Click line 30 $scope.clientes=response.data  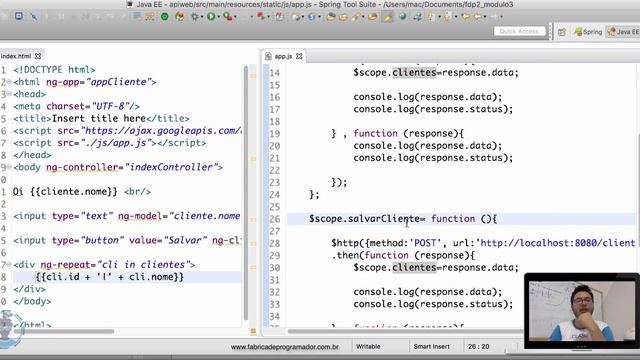coord(436,267)
